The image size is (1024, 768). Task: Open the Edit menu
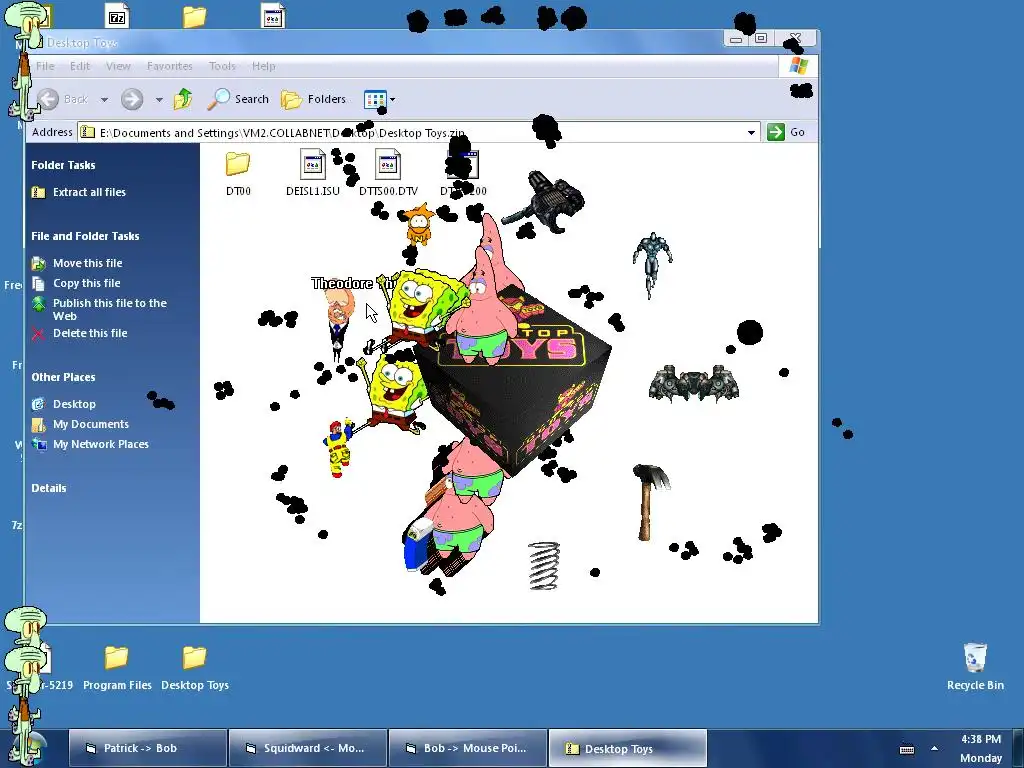[80, 66]
